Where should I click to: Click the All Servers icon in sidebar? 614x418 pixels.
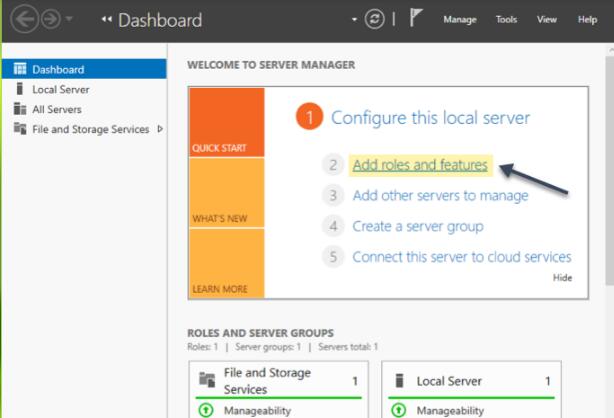coord(20,109)
